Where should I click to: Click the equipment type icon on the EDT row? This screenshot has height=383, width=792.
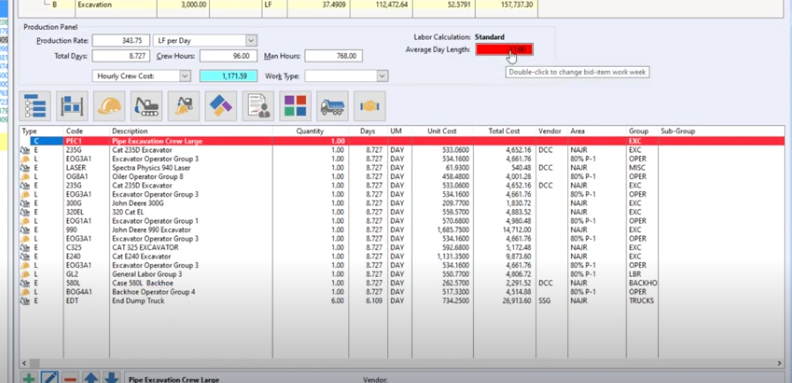point(25,301)
